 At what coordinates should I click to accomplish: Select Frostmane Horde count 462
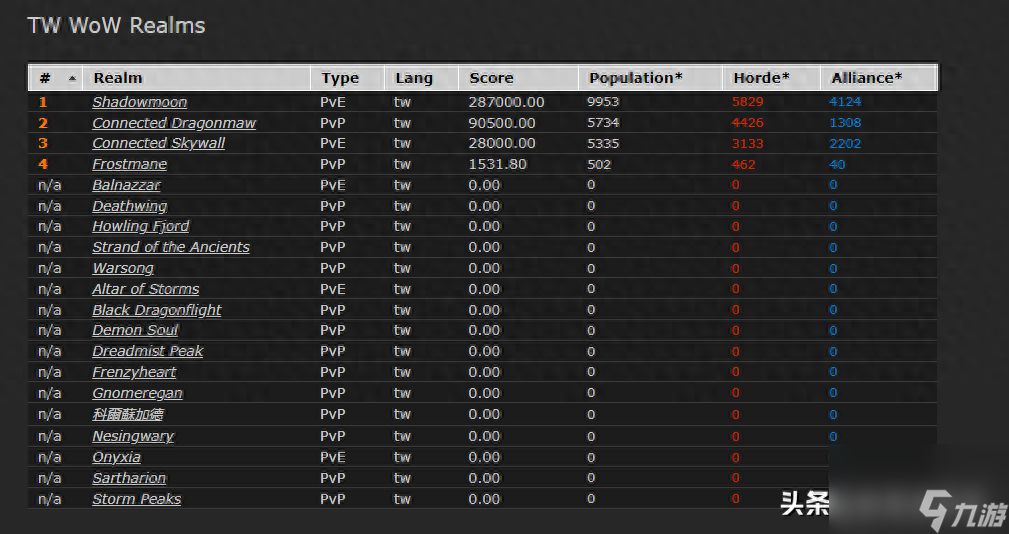click(x=743, y=164)
